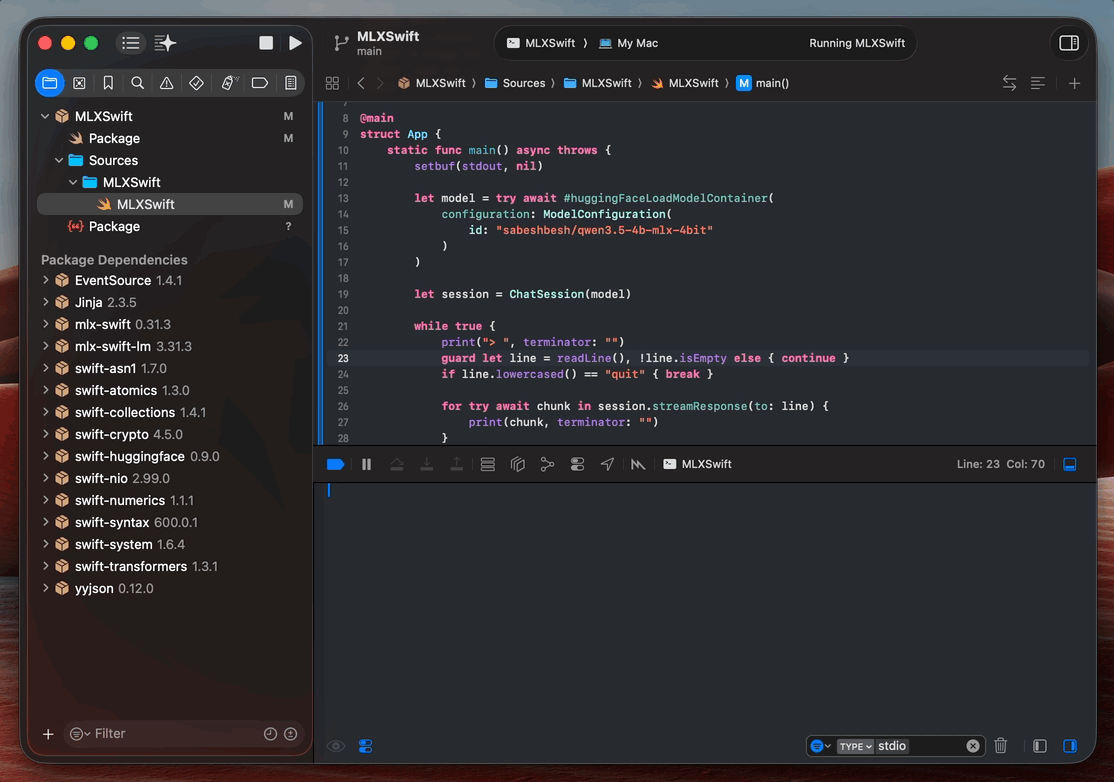Add new file with plus button
The width and height of the screenshot is (1114, 782).
click(48, 734)
